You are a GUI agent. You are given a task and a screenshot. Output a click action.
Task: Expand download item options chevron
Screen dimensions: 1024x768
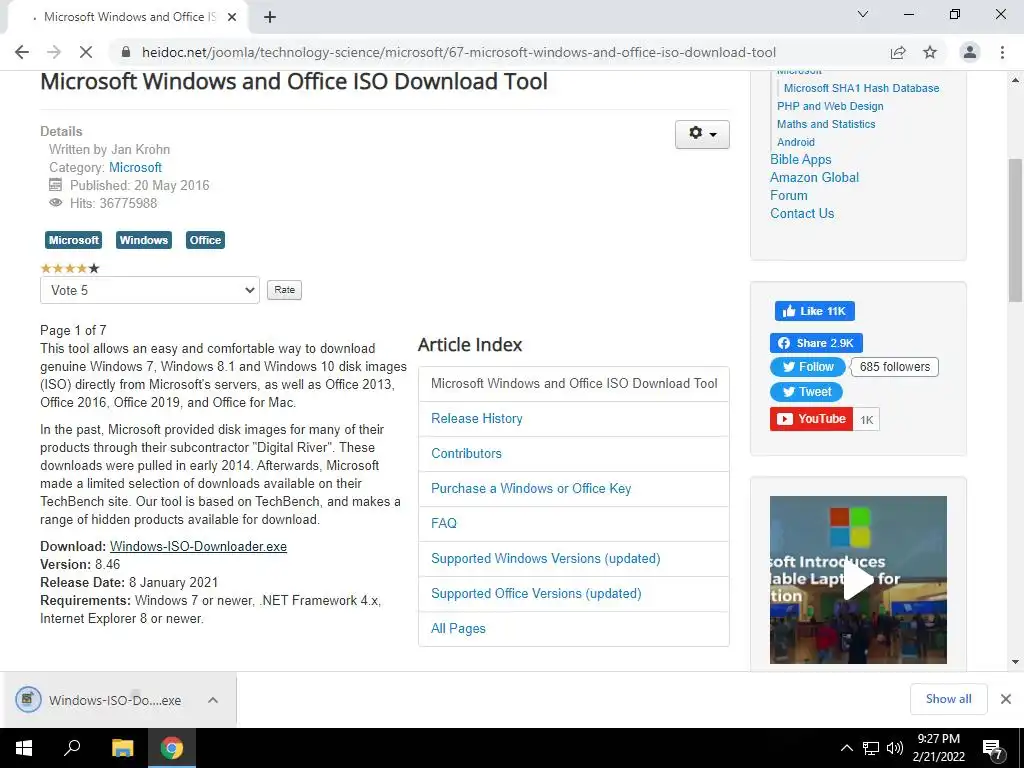(x=213, y=700)
